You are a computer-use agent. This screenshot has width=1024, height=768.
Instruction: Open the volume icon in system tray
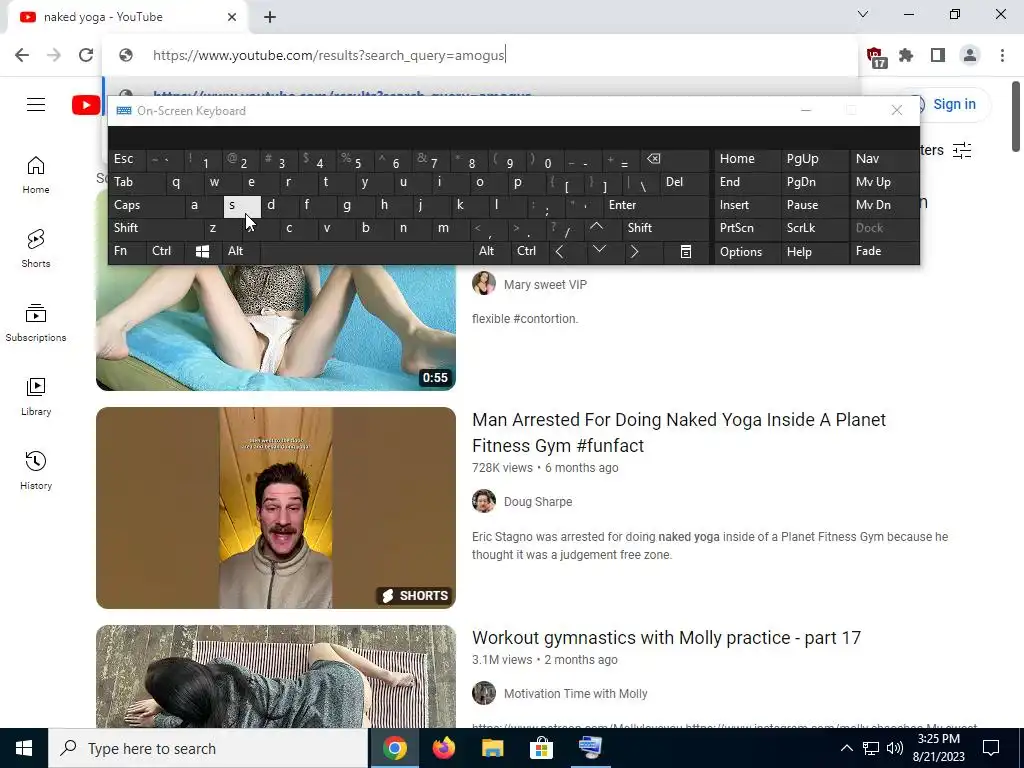tap(895, 748)
